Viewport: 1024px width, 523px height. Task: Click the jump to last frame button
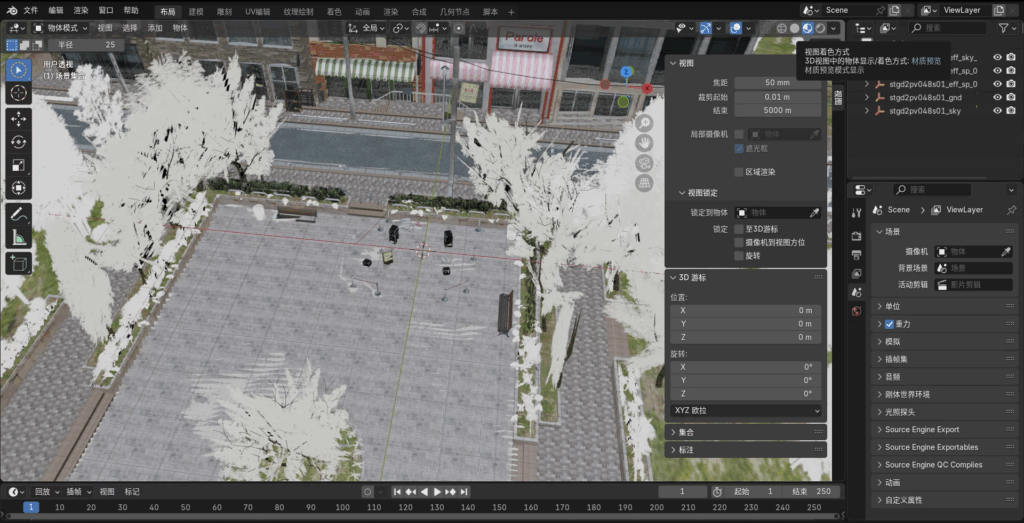[x=464, y=492]
